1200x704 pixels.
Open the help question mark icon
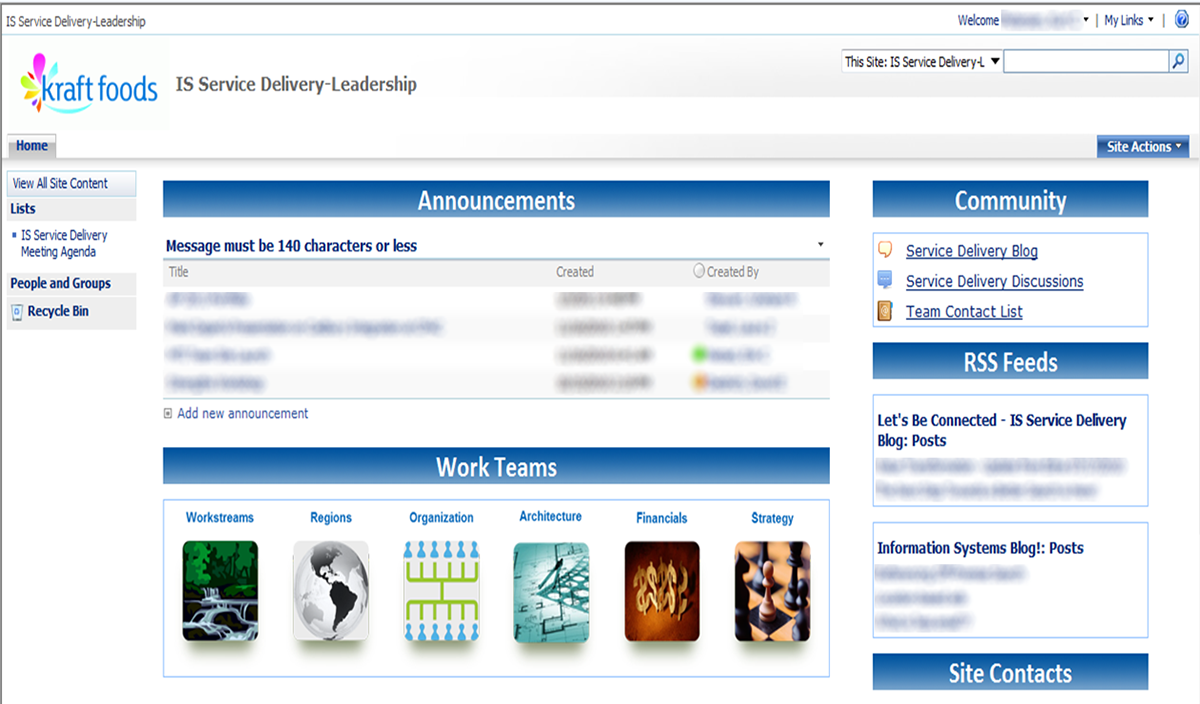pyautogui.click(x=1182, y=20)
